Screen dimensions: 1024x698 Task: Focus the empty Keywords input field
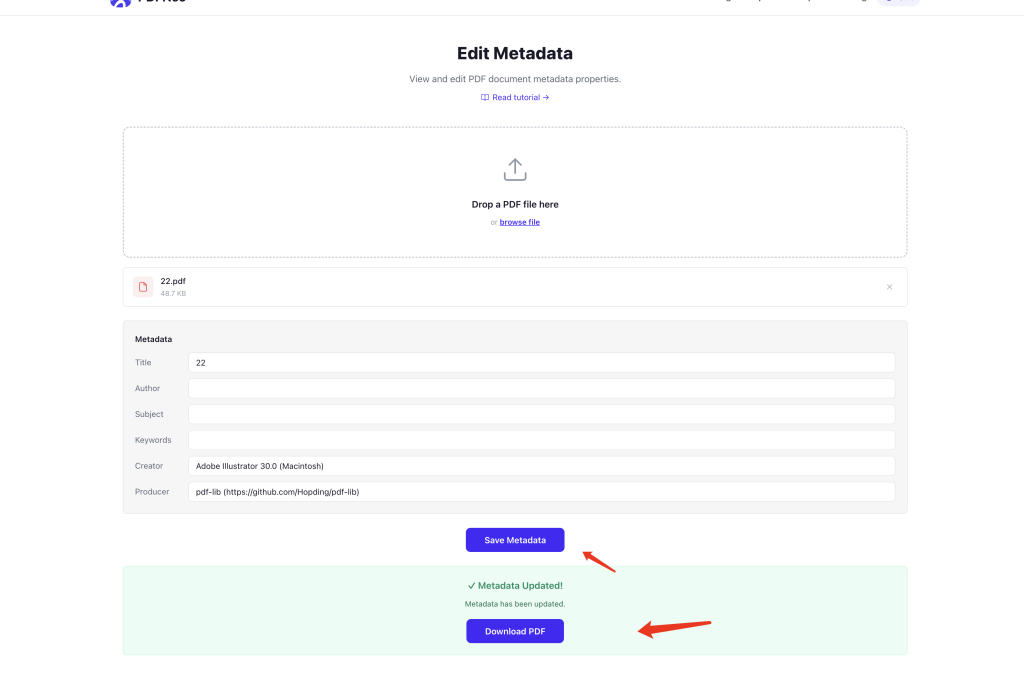pos(541,440)
